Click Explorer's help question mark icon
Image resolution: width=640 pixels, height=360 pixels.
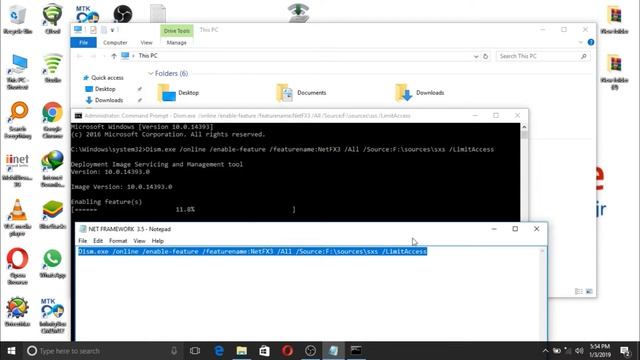(591, 42)
